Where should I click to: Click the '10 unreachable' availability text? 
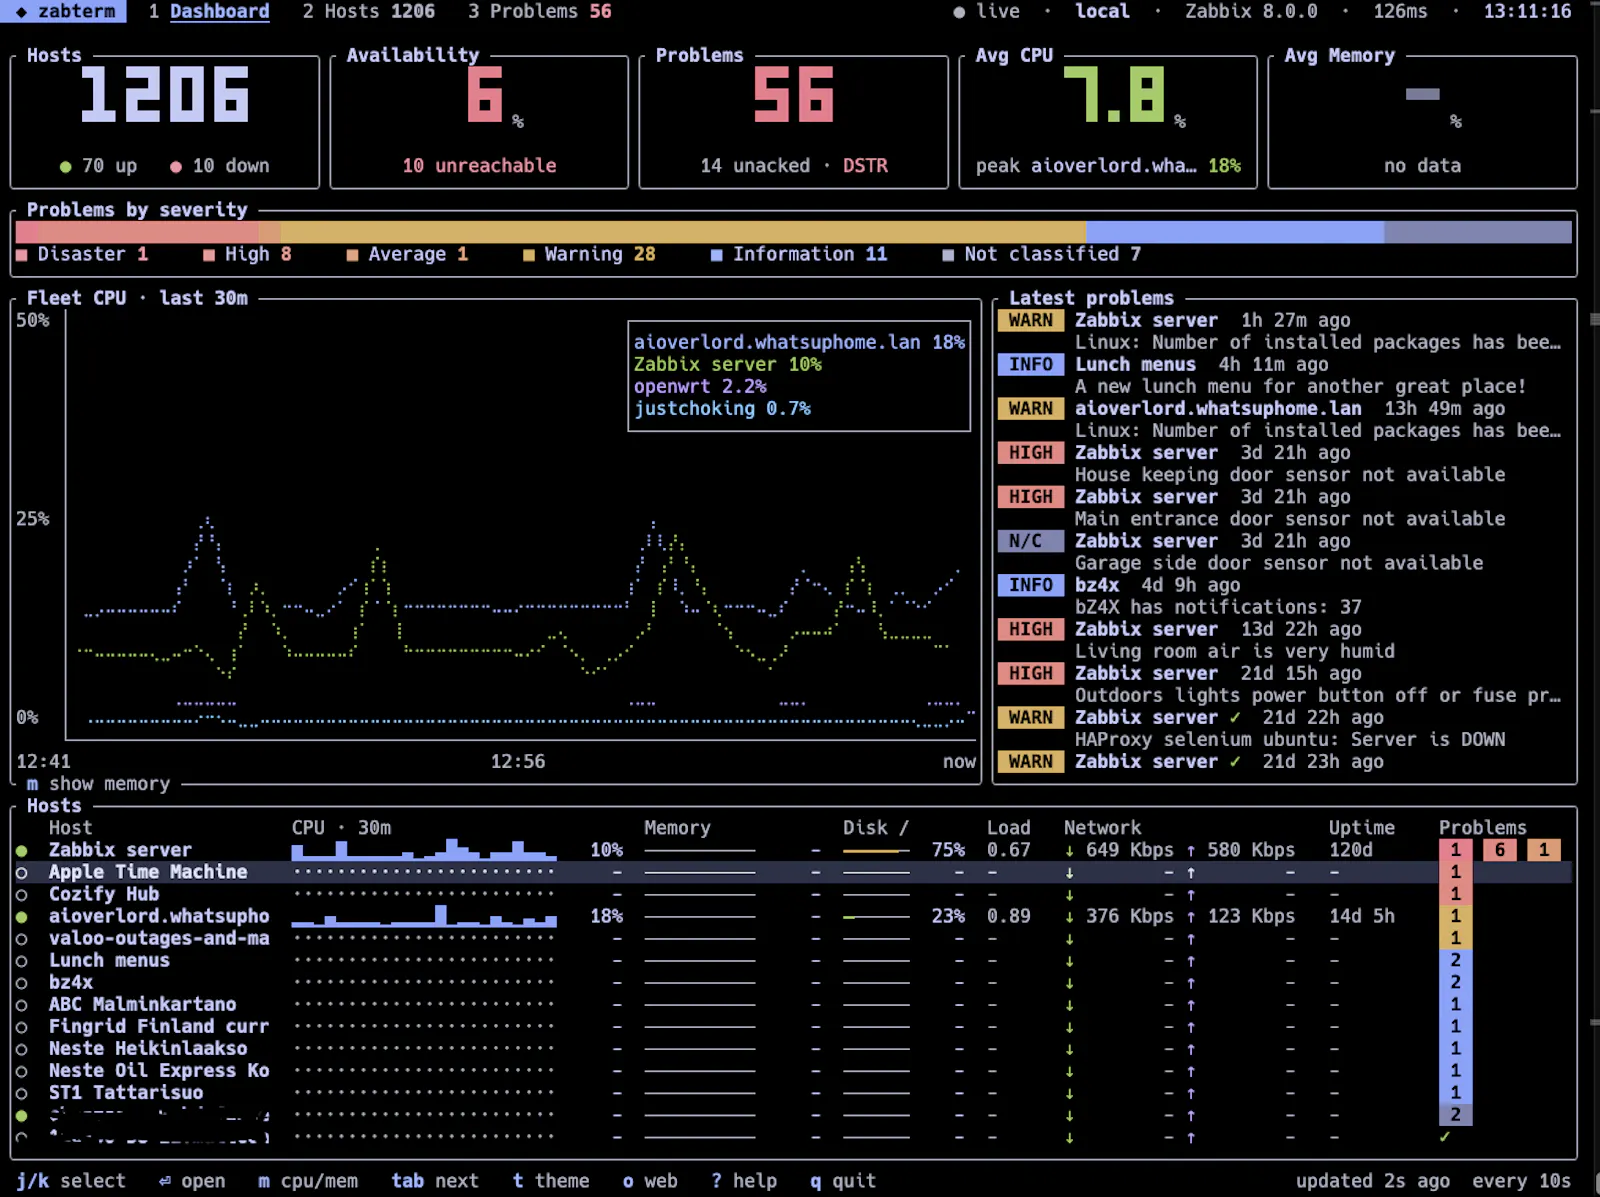(x=479, y=166)
